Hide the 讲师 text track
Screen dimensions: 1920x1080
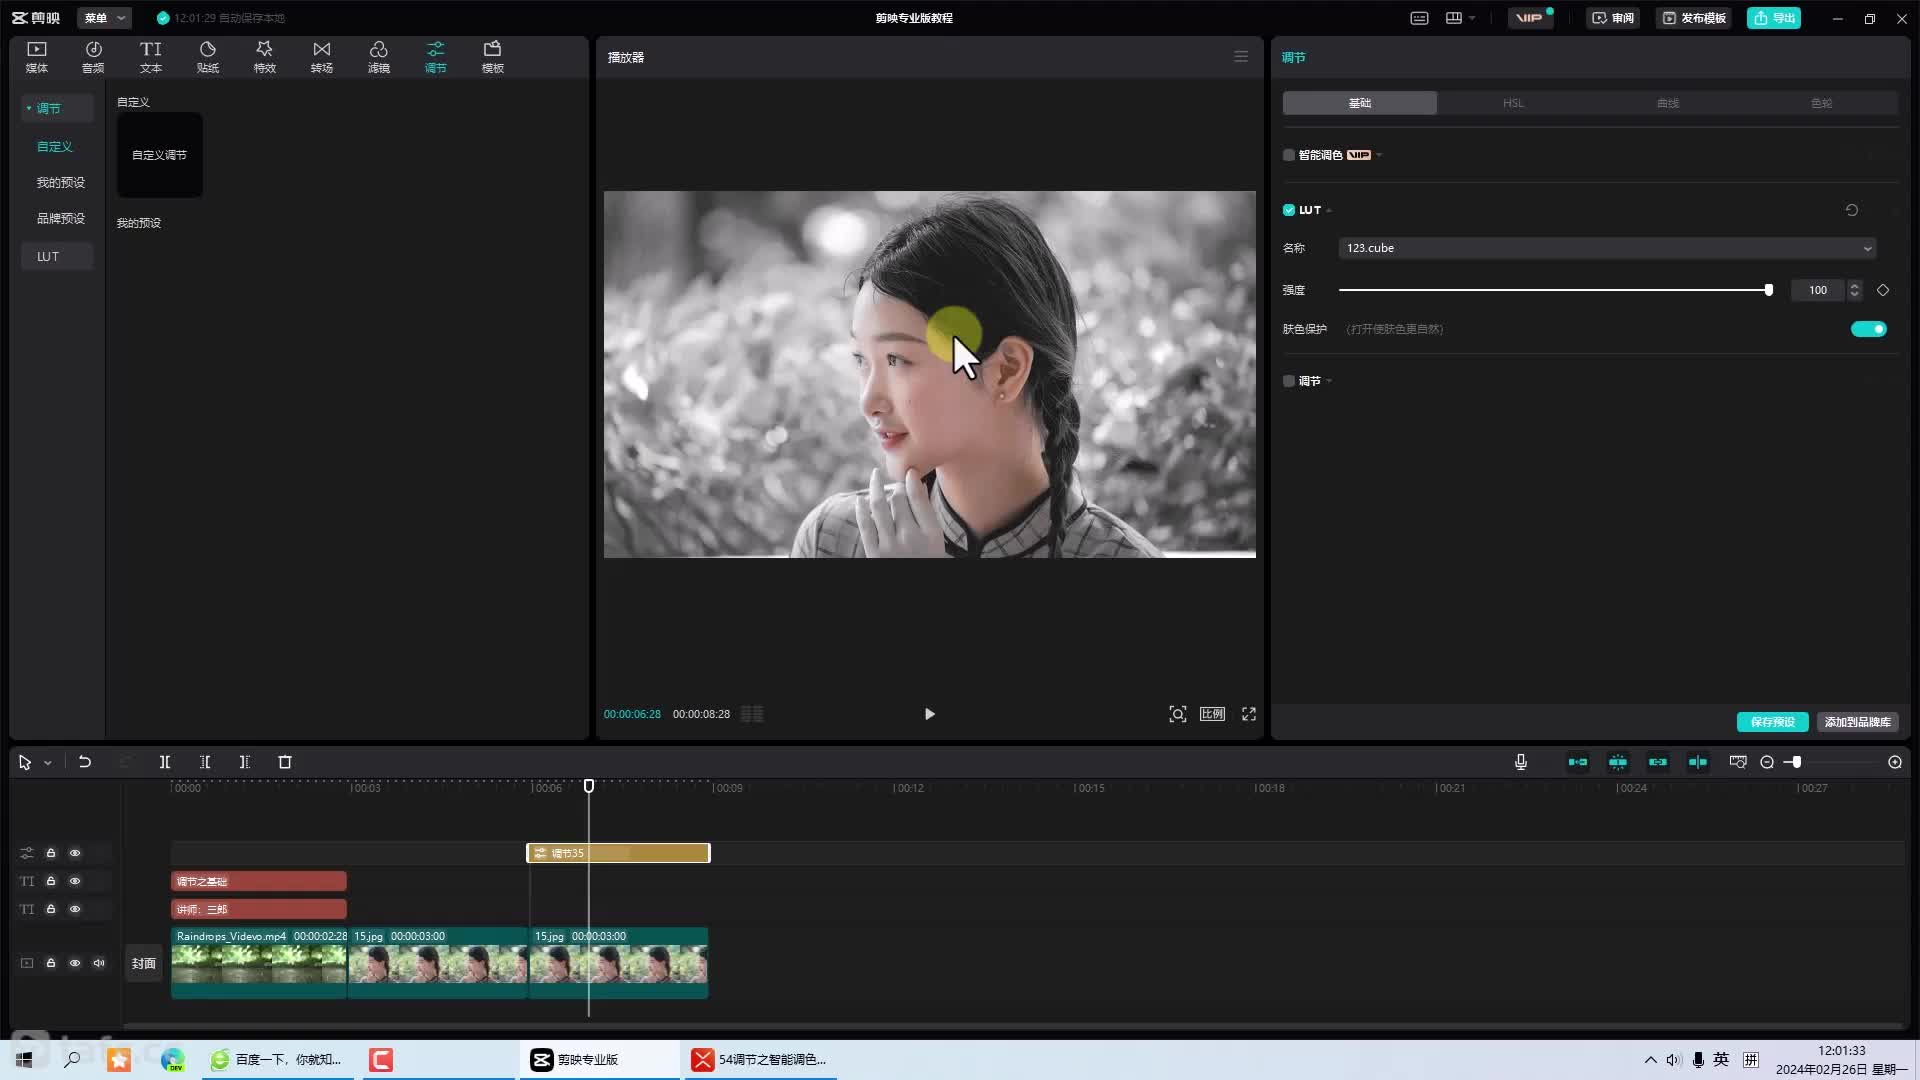(75, 909)
